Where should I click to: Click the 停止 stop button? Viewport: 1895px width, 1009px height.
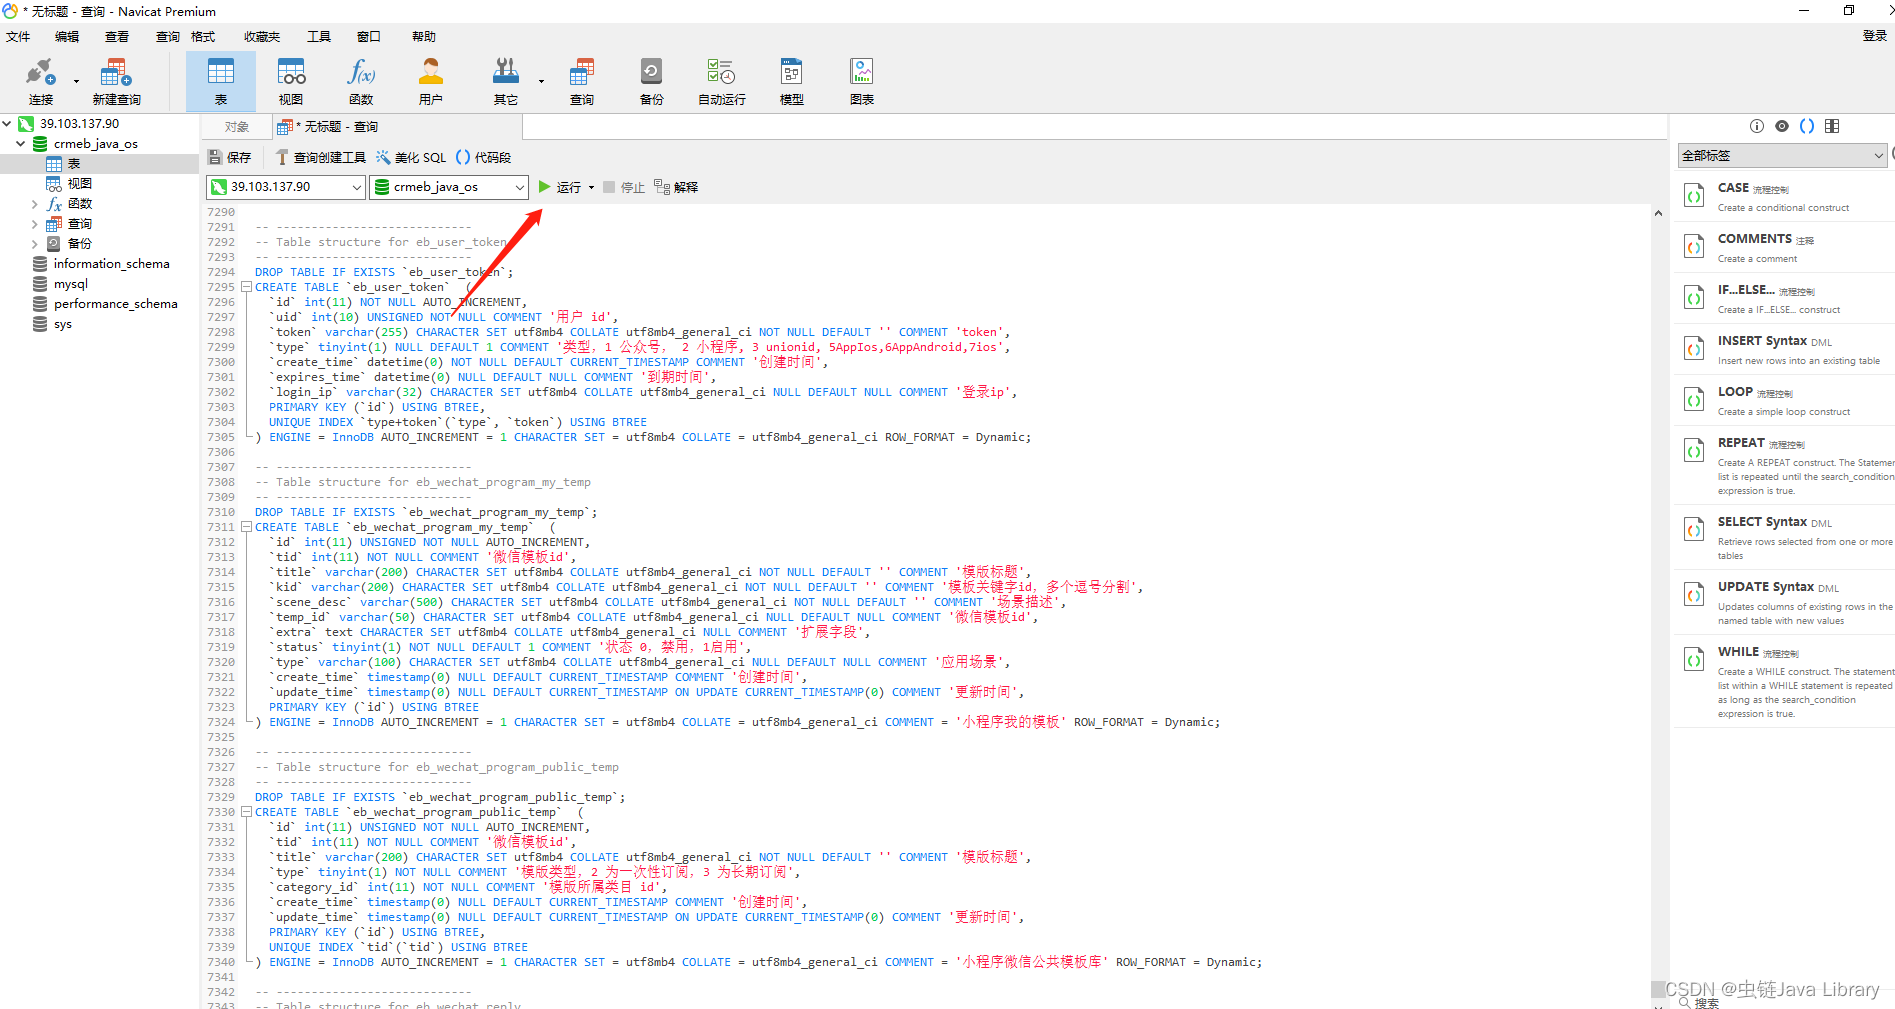(624, 187)
